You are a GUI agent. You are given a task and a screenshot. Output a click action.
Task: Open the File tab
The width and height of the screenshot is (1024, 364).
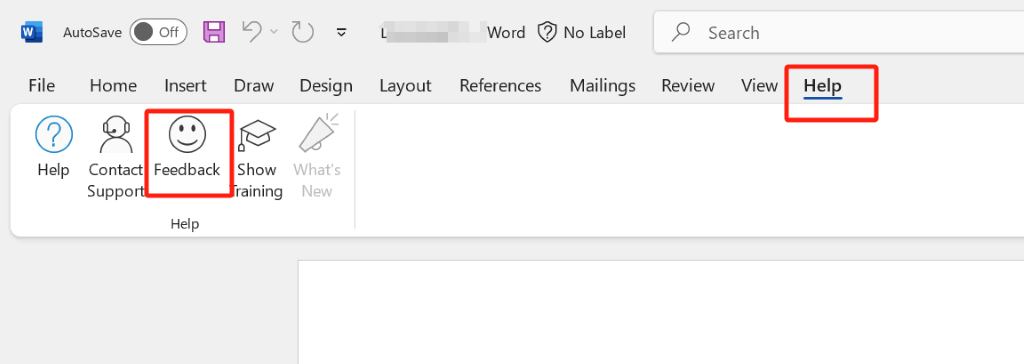[42, 86]
